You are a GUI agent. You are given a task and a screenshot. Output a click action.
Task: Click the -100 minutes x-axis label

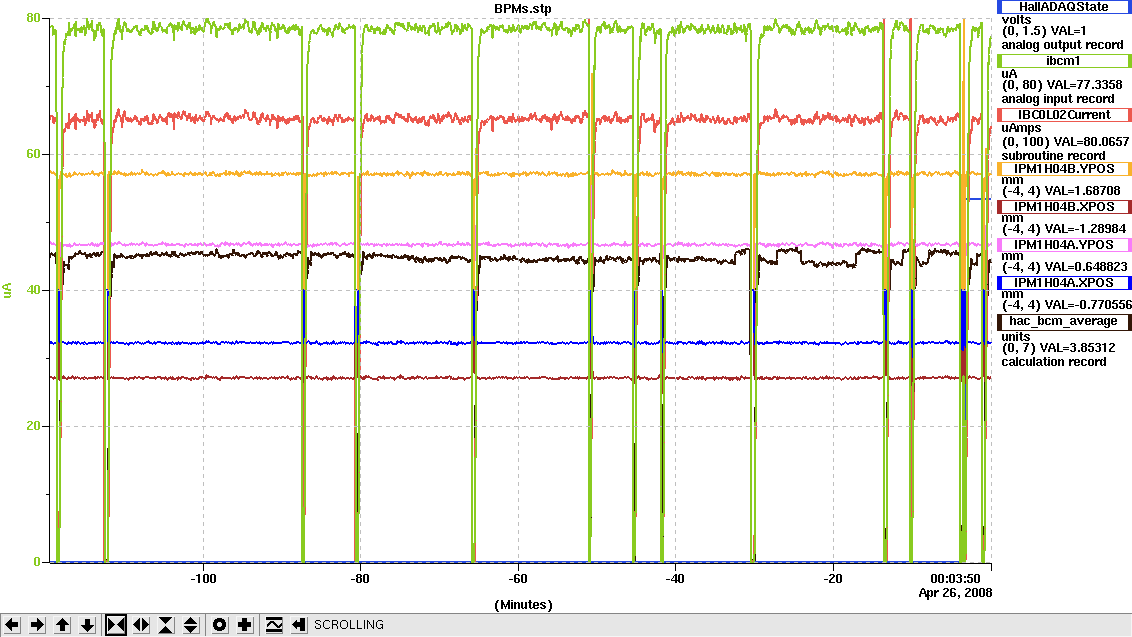203,578
